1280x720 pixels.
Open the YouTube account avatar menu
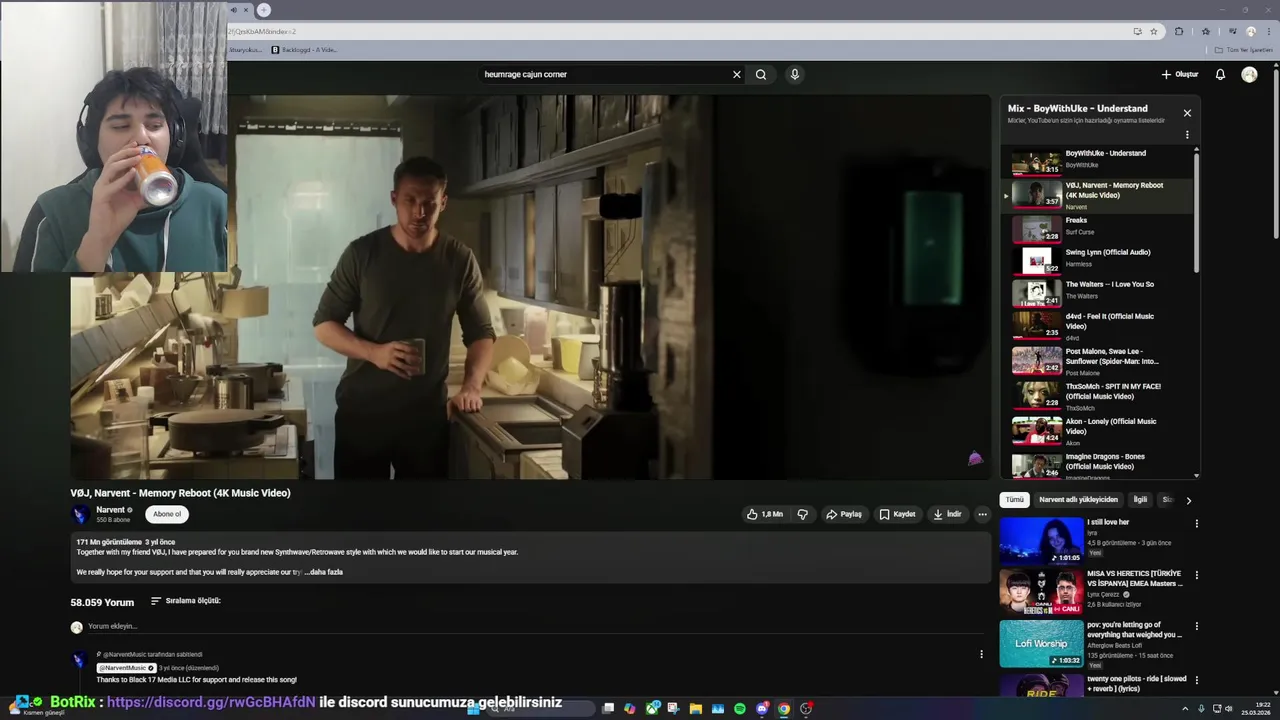1249,74
